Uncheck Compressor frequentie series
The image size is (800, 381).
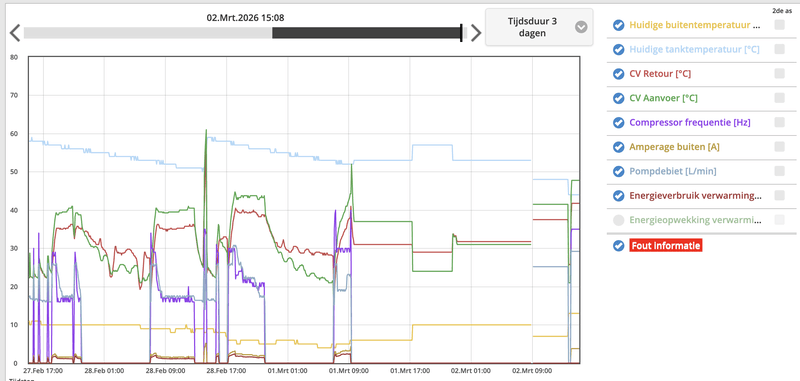point(618,122)
